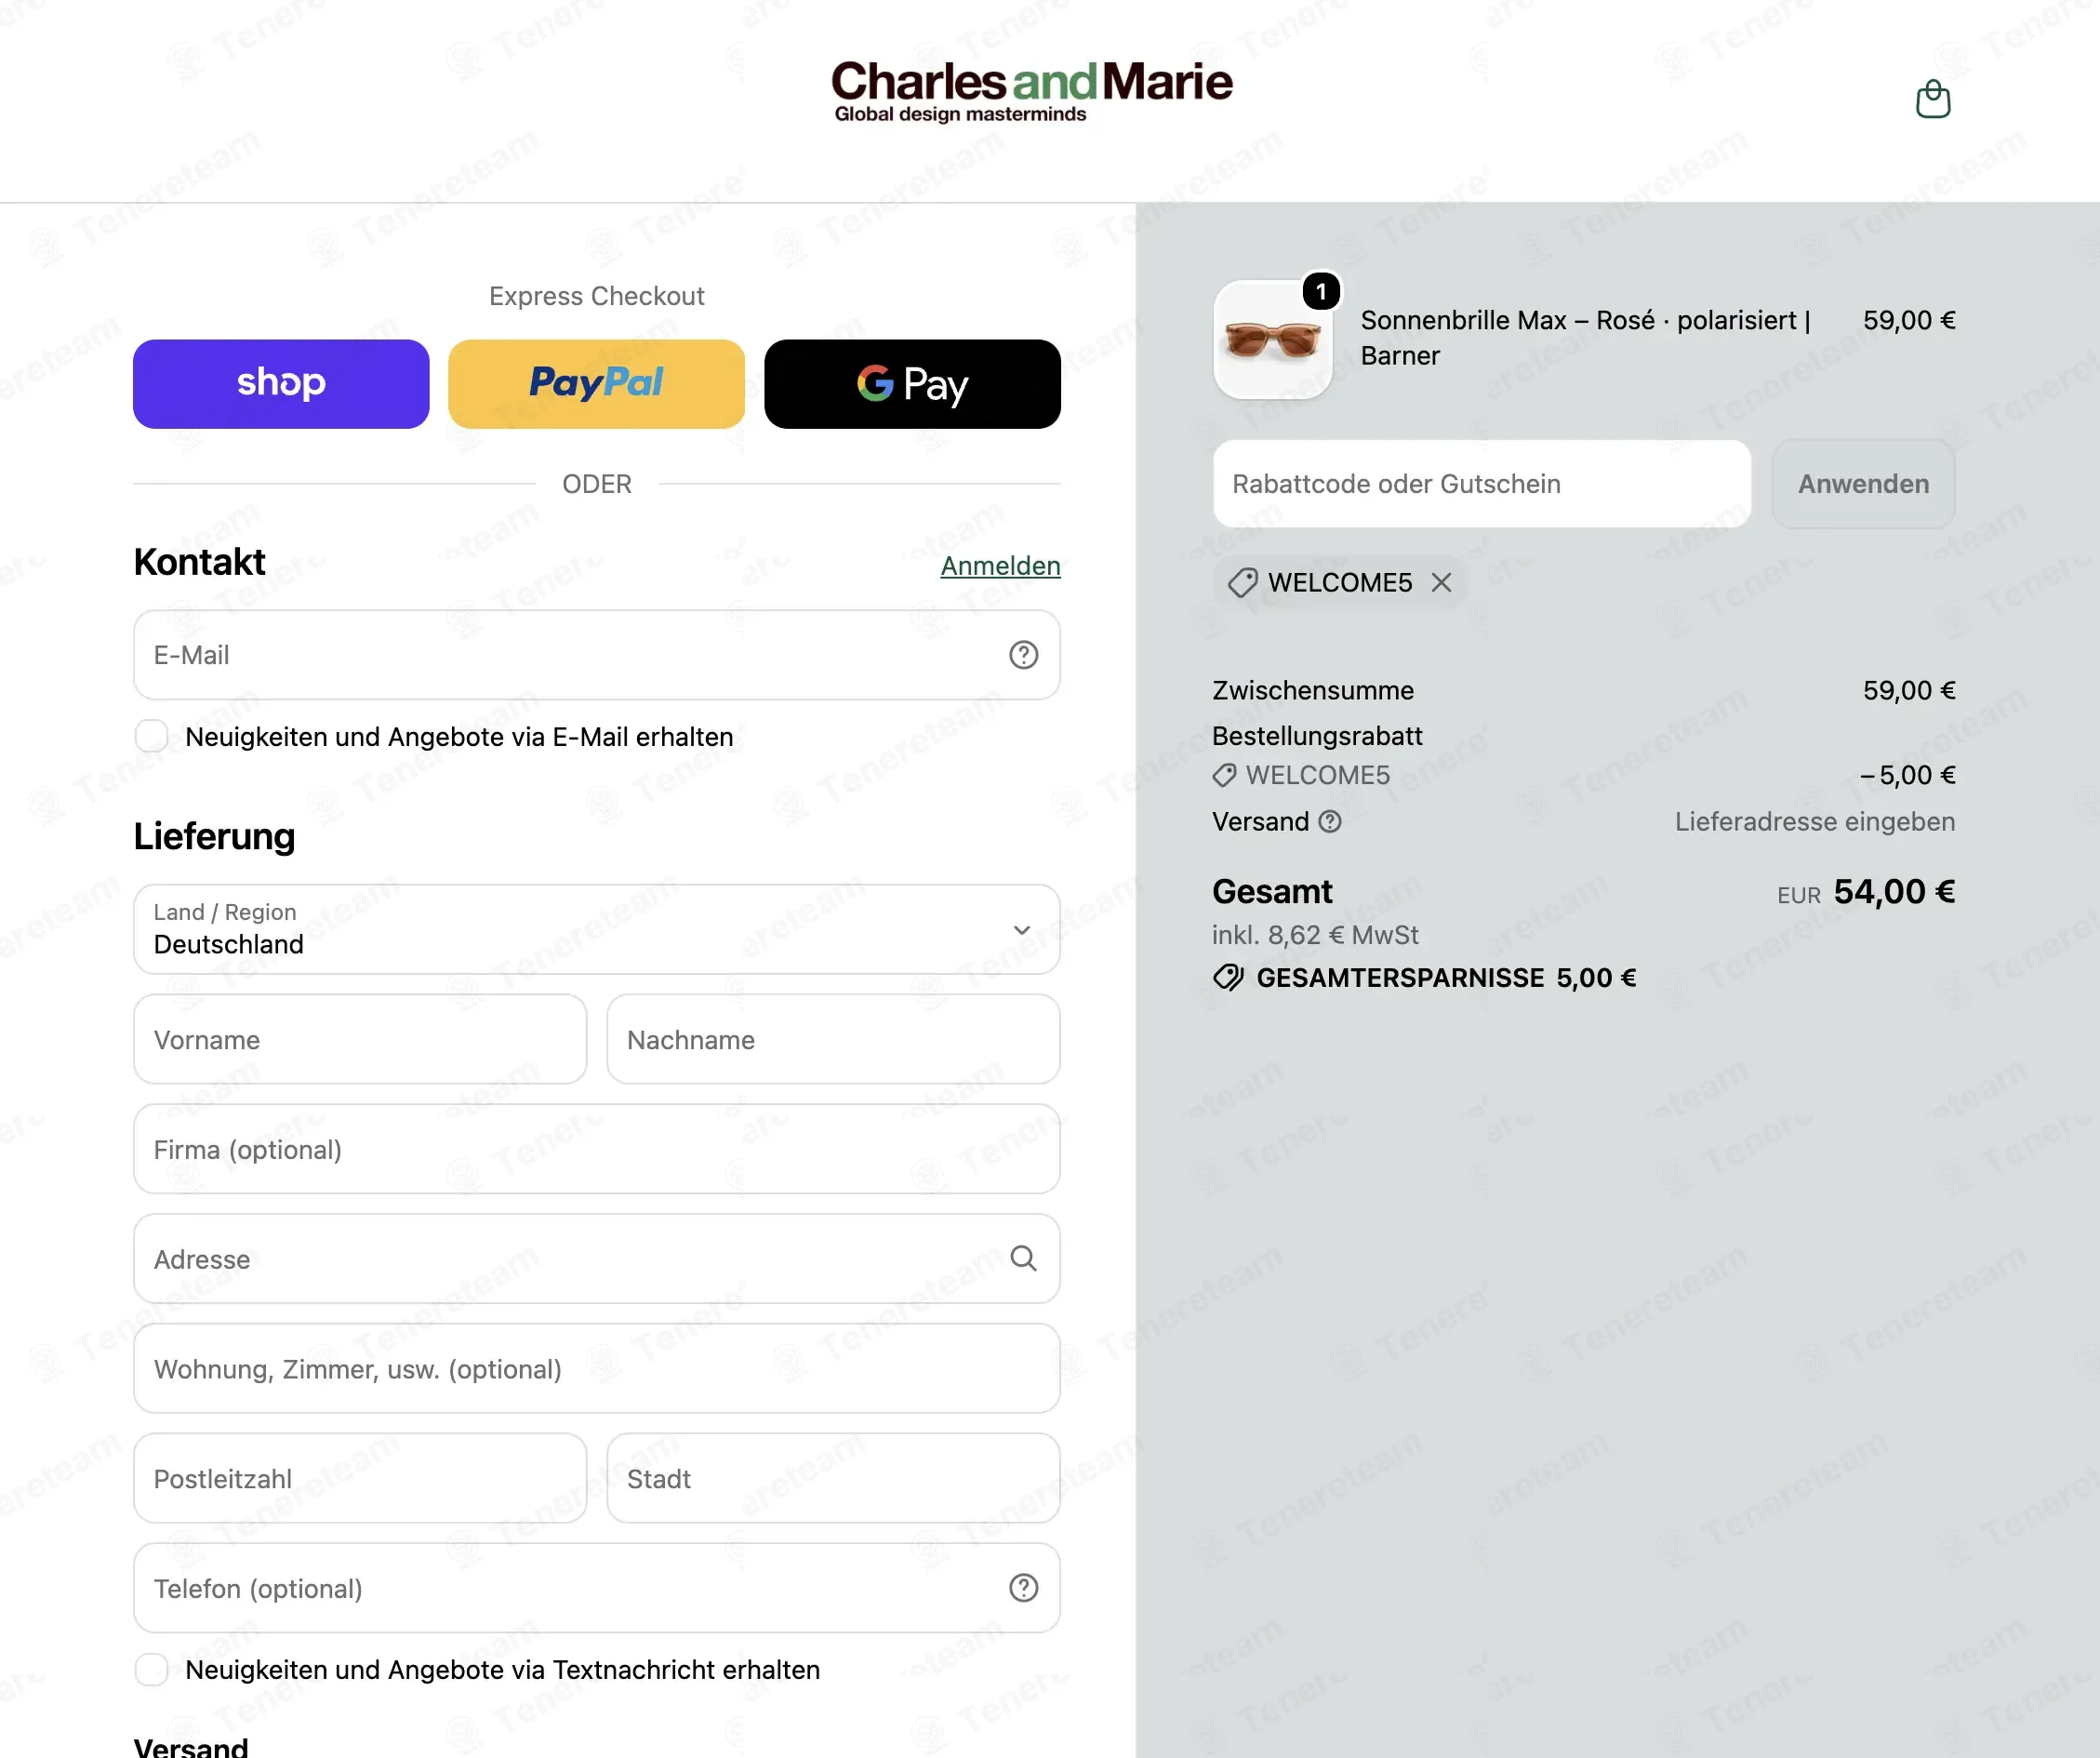Click the tag icon beside GESAMTERSPARNISSE

click(x=1228, y=978)
